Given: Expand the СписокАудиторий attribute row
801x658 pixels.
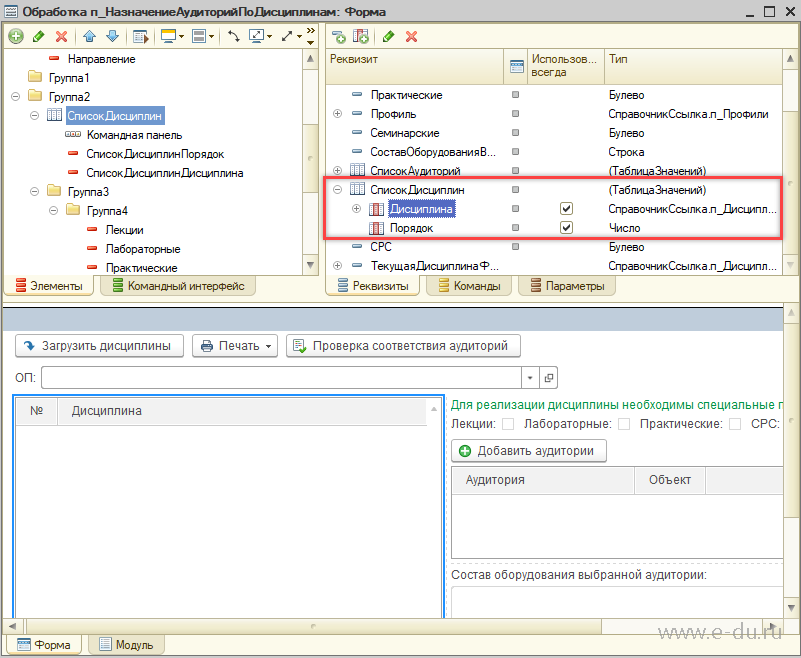Looking at the screenshot, I should pyautogui.click(x=337, y=170).
